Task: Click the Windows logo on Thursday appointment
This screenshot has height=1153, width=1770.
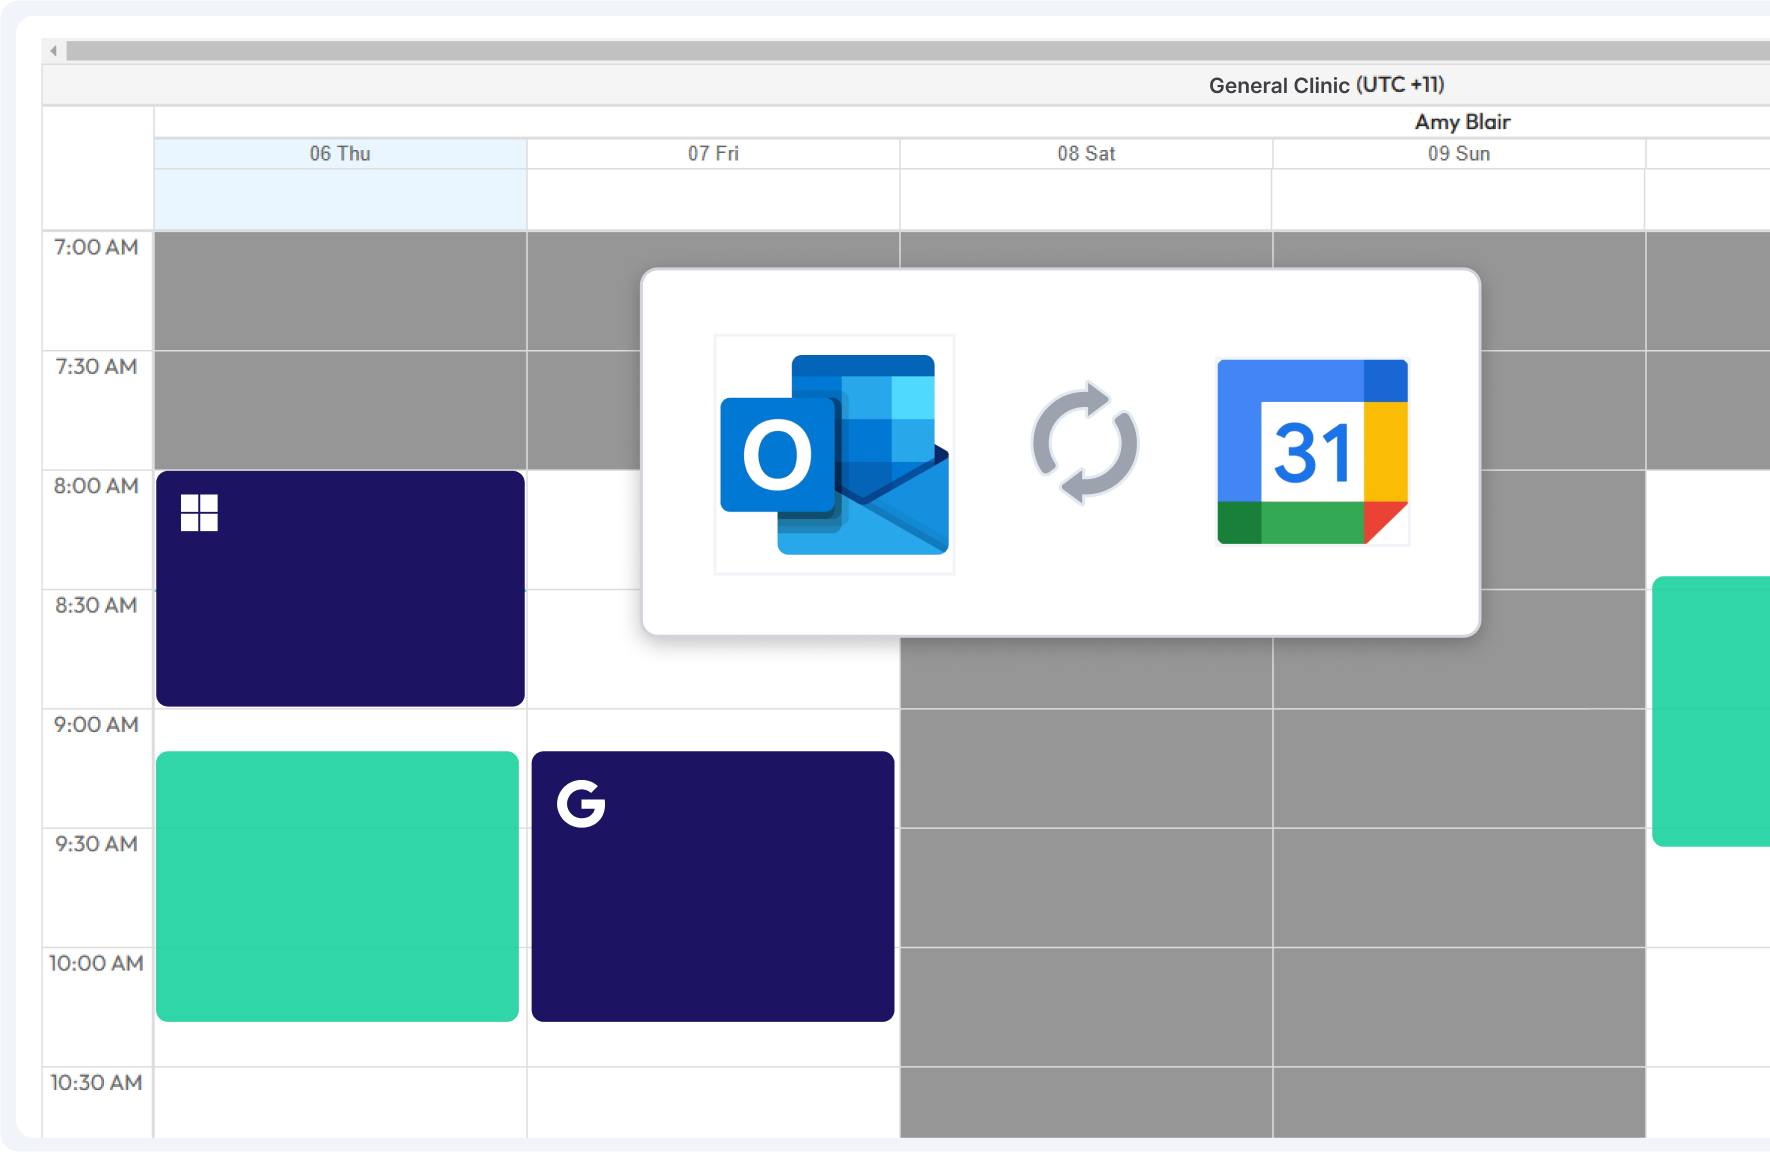Action: [x=199, y=513]
